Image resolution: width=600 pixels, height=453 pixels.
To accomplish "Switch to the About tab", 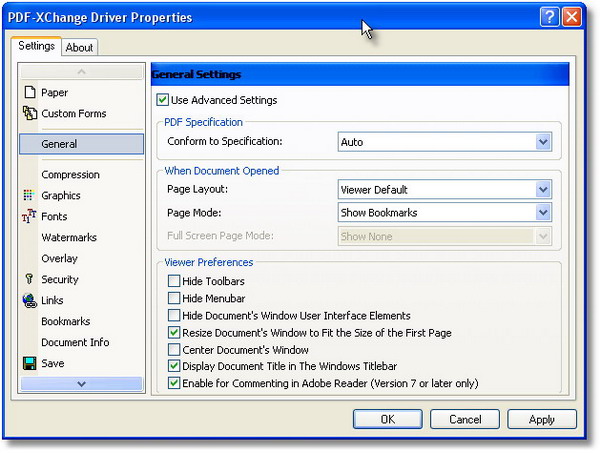I will tap(79, 47).
